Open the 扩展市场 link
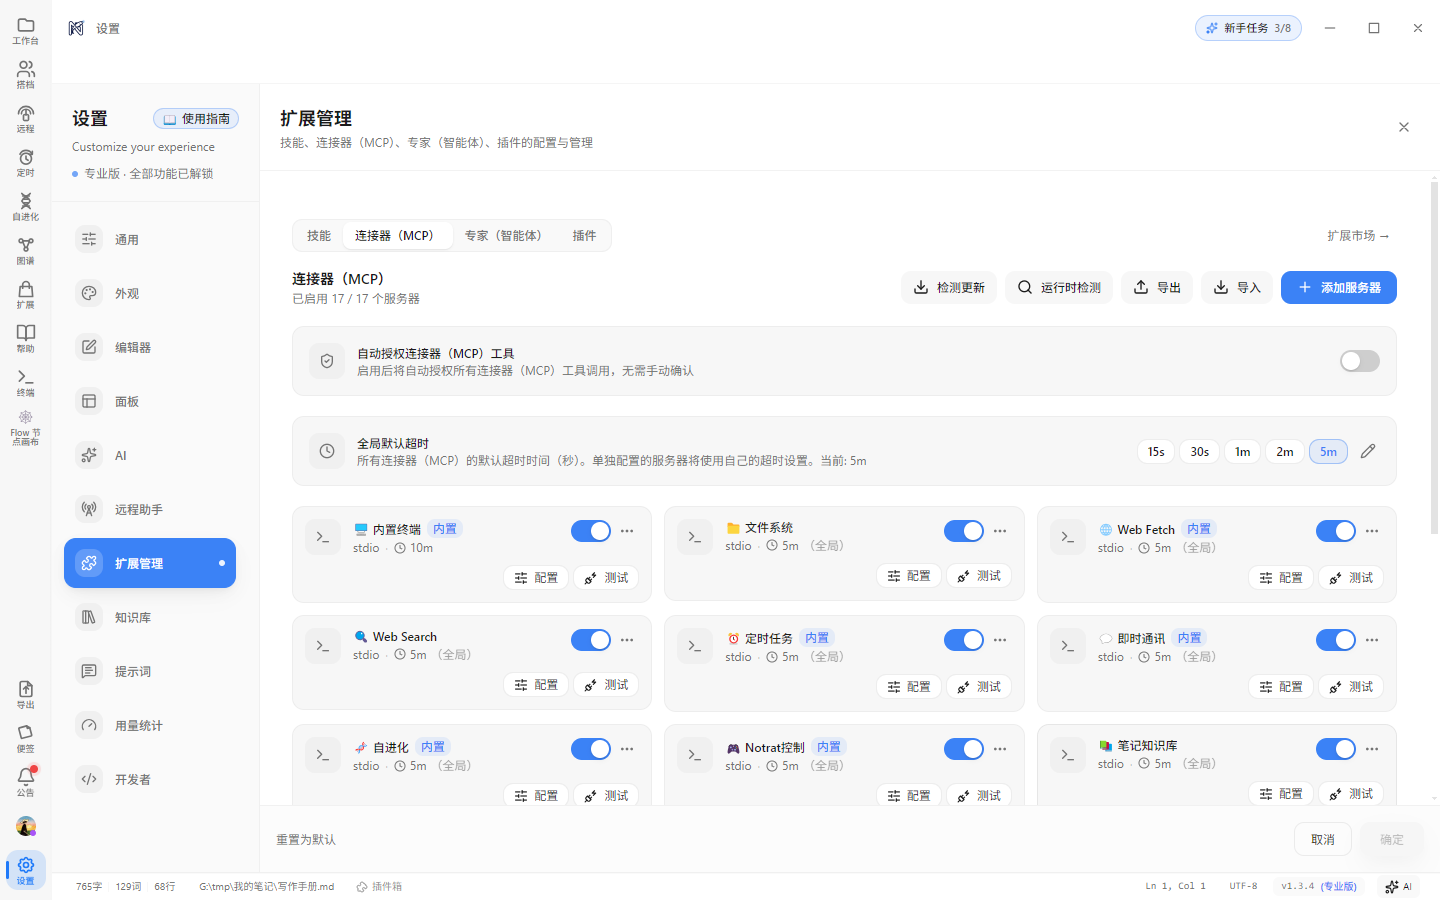The height and width of the screenshot is (900, 1440). click(1358, 236)
